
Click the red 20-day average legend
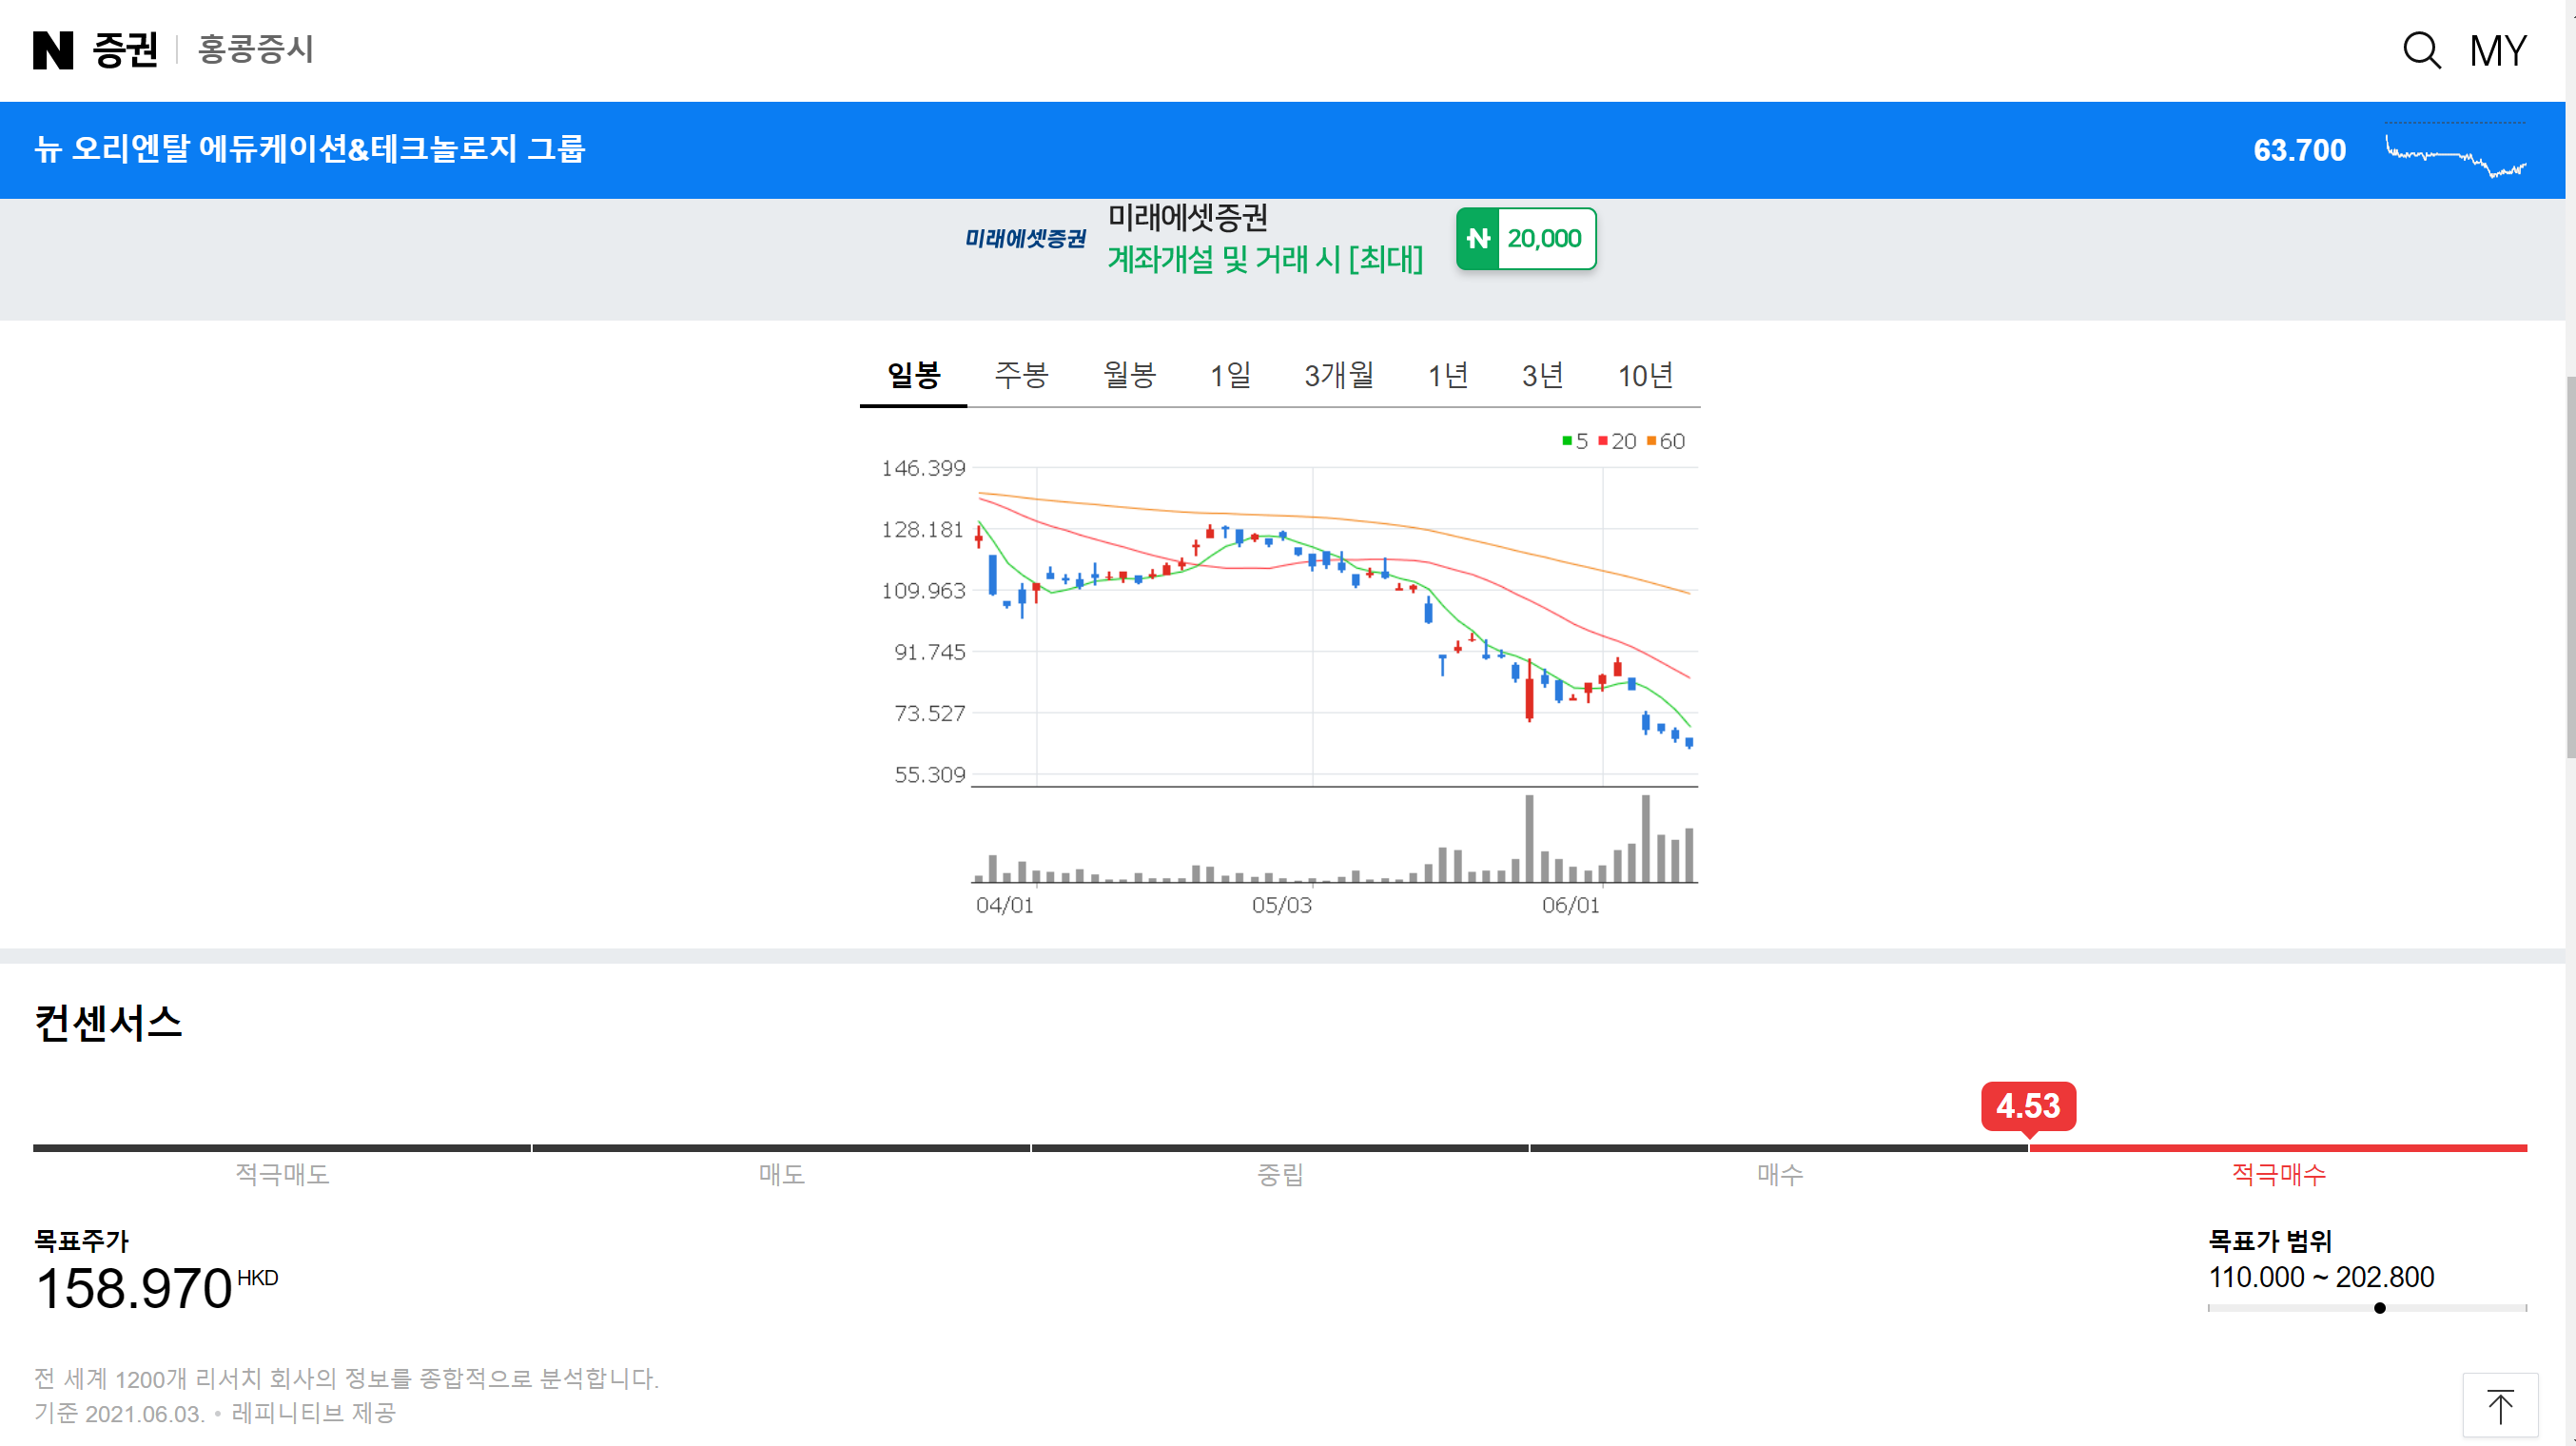[1617, 441]
